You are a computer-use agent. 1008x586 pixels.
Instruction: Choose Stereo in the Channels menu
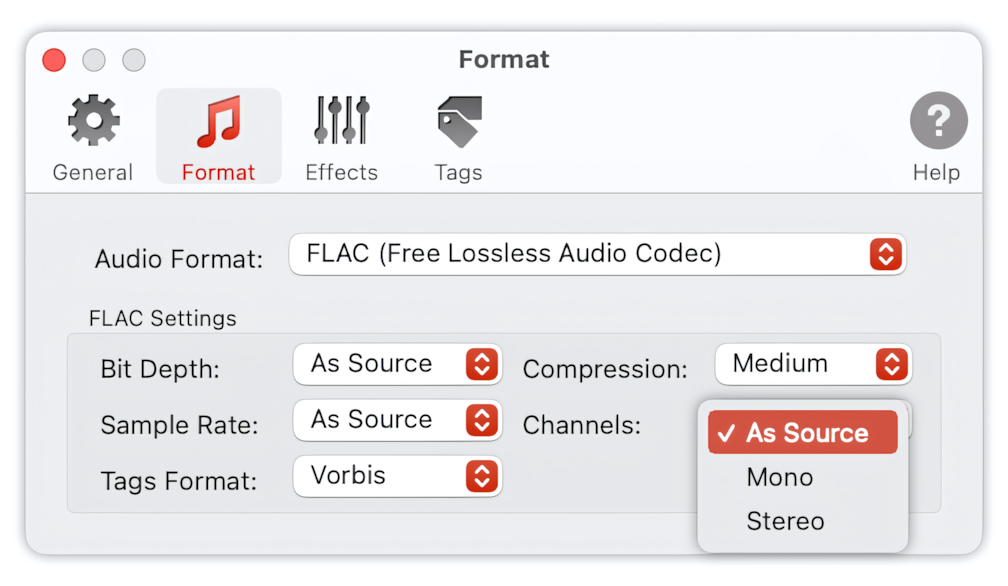[x=802, y=521]
